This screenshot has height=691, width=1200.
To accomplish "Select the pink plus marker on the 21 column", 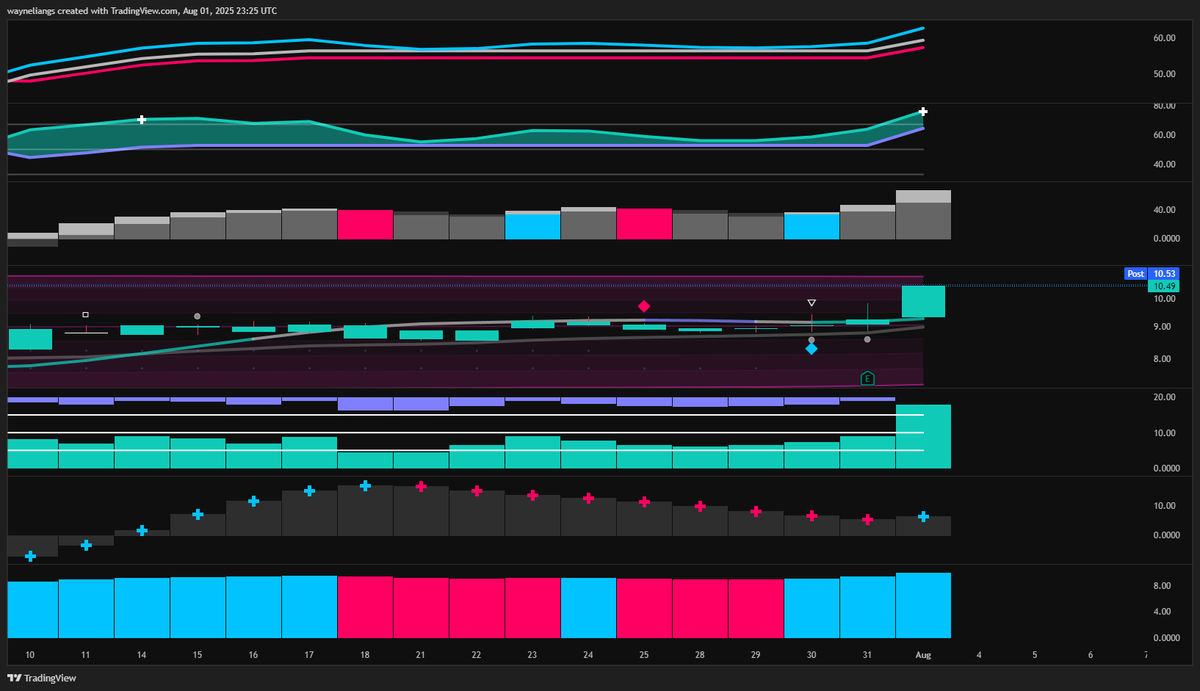I will point(421,486).
